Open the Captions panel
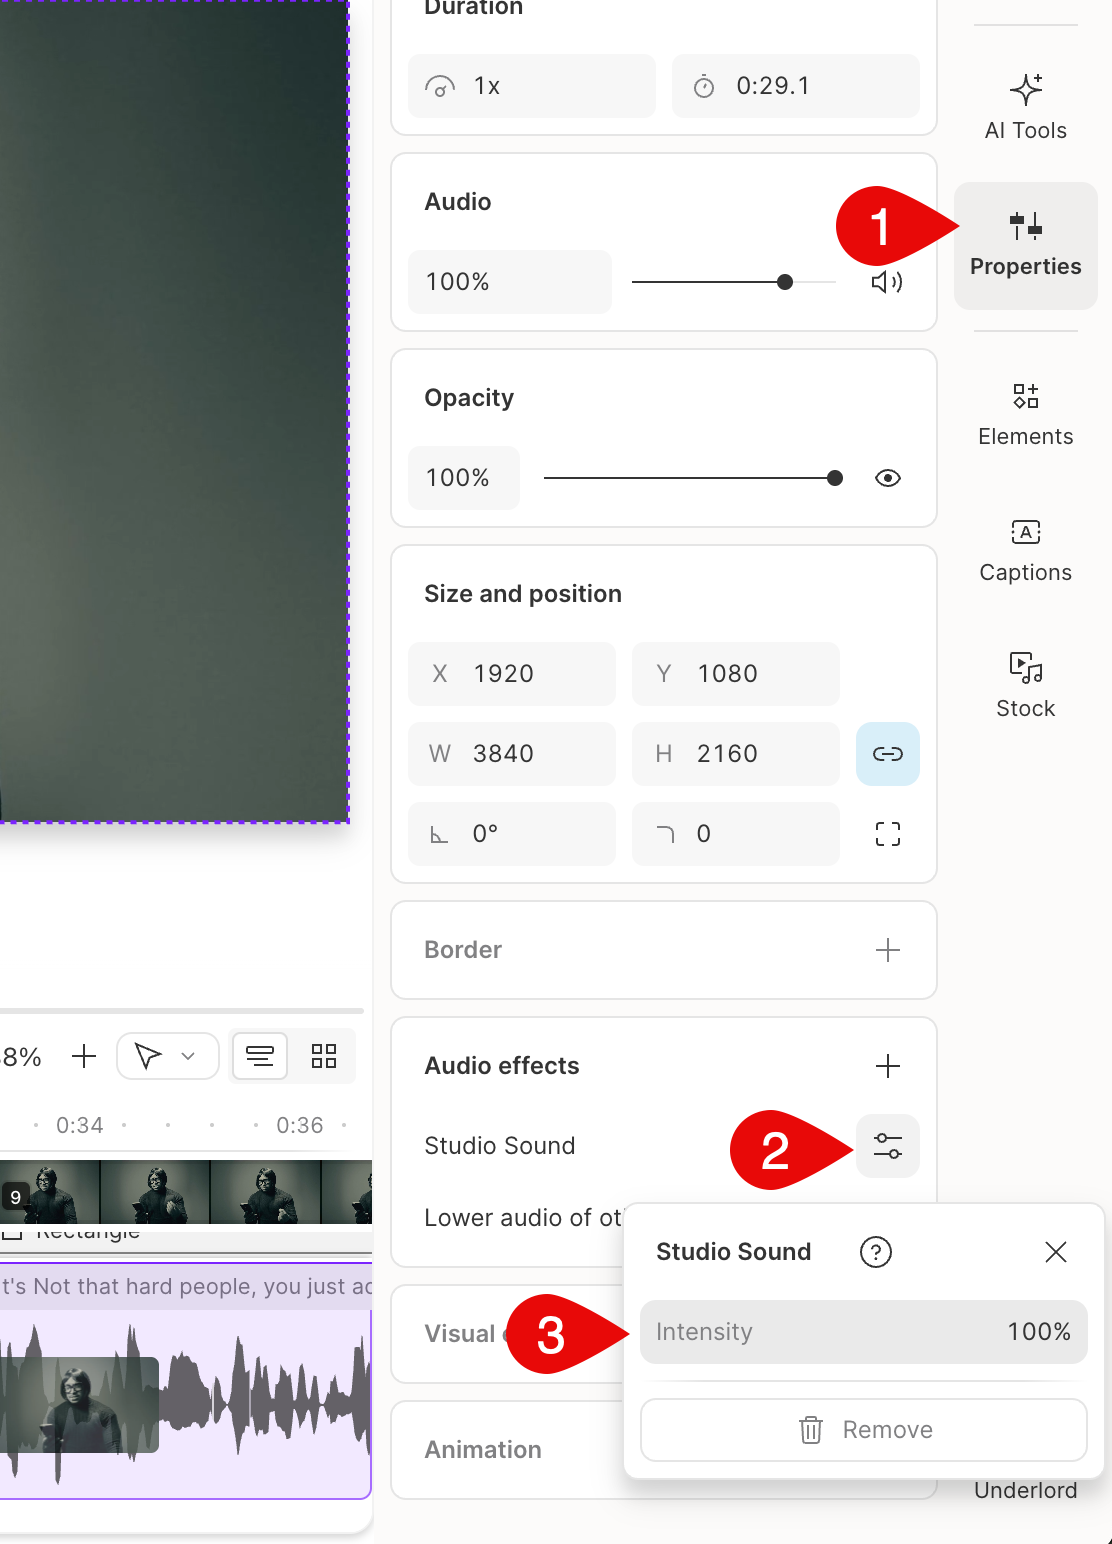This screenshot has width=1112, height=1544. coord(1025,550)
